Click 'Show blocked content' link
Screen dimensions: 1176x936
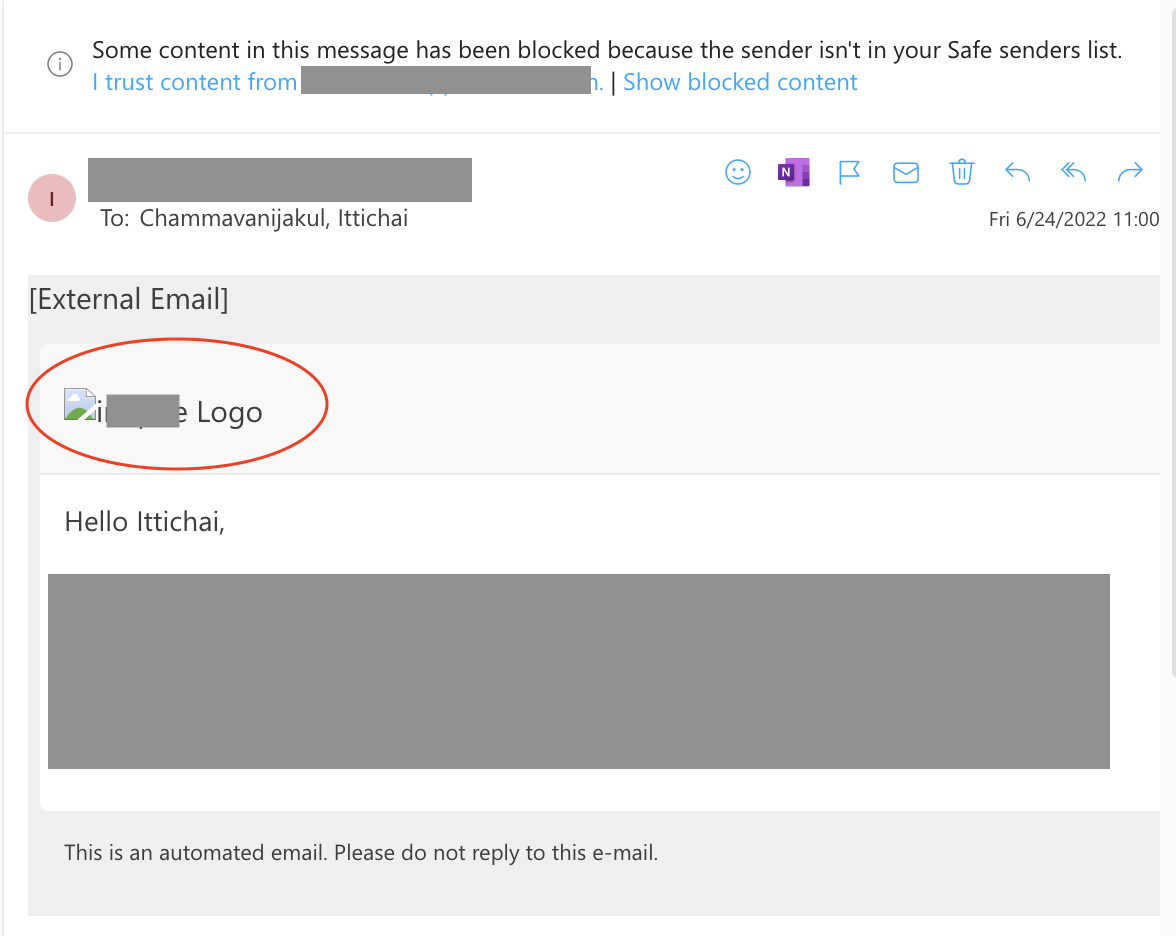[740, 82]
